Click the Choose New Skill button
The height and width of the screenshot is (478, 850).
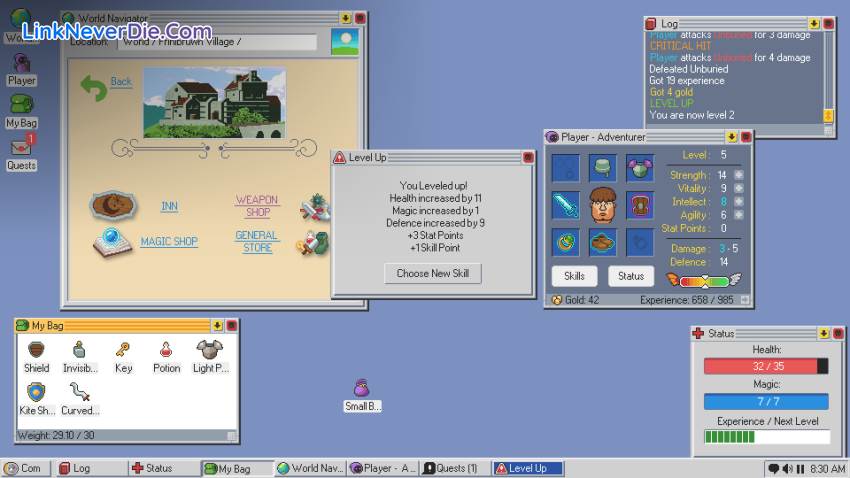click(x=433, y=273)
